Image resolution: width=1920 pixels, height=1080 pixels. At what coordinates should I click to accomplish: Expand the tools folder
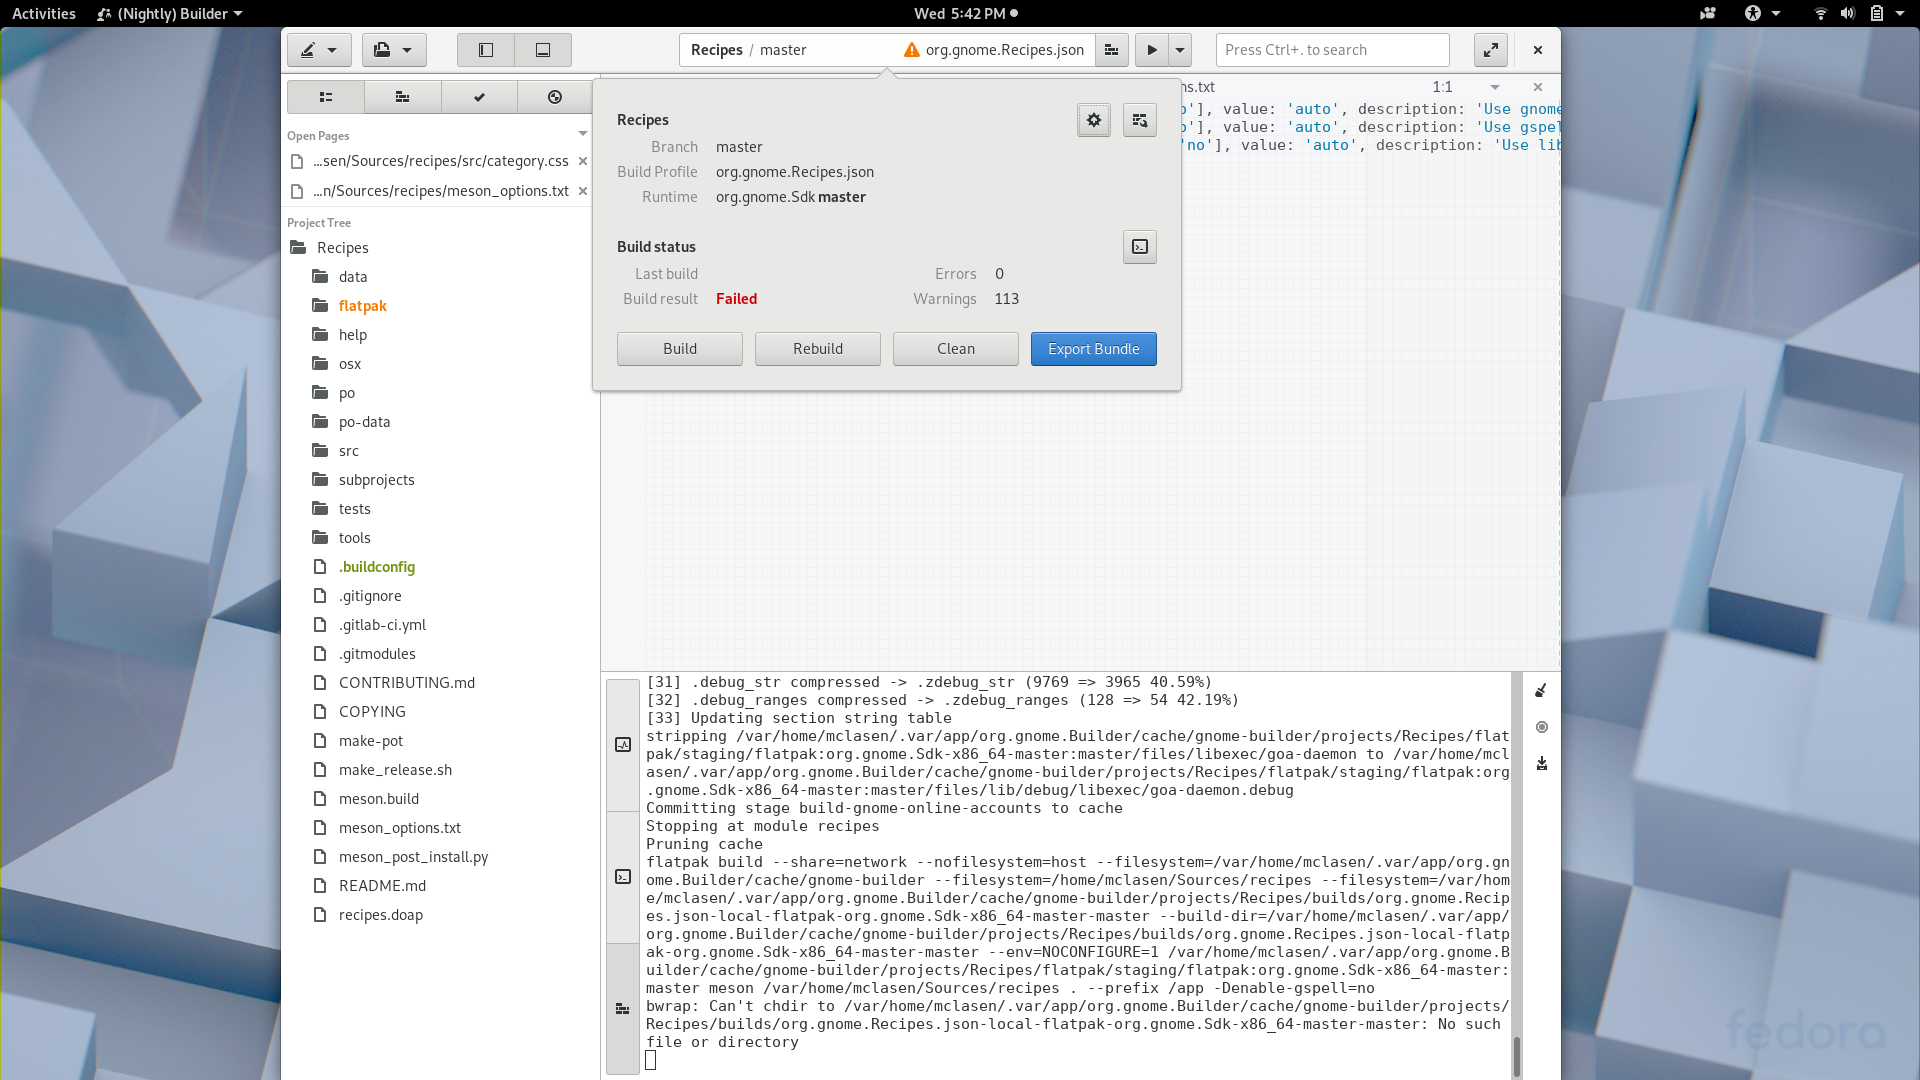354,538
